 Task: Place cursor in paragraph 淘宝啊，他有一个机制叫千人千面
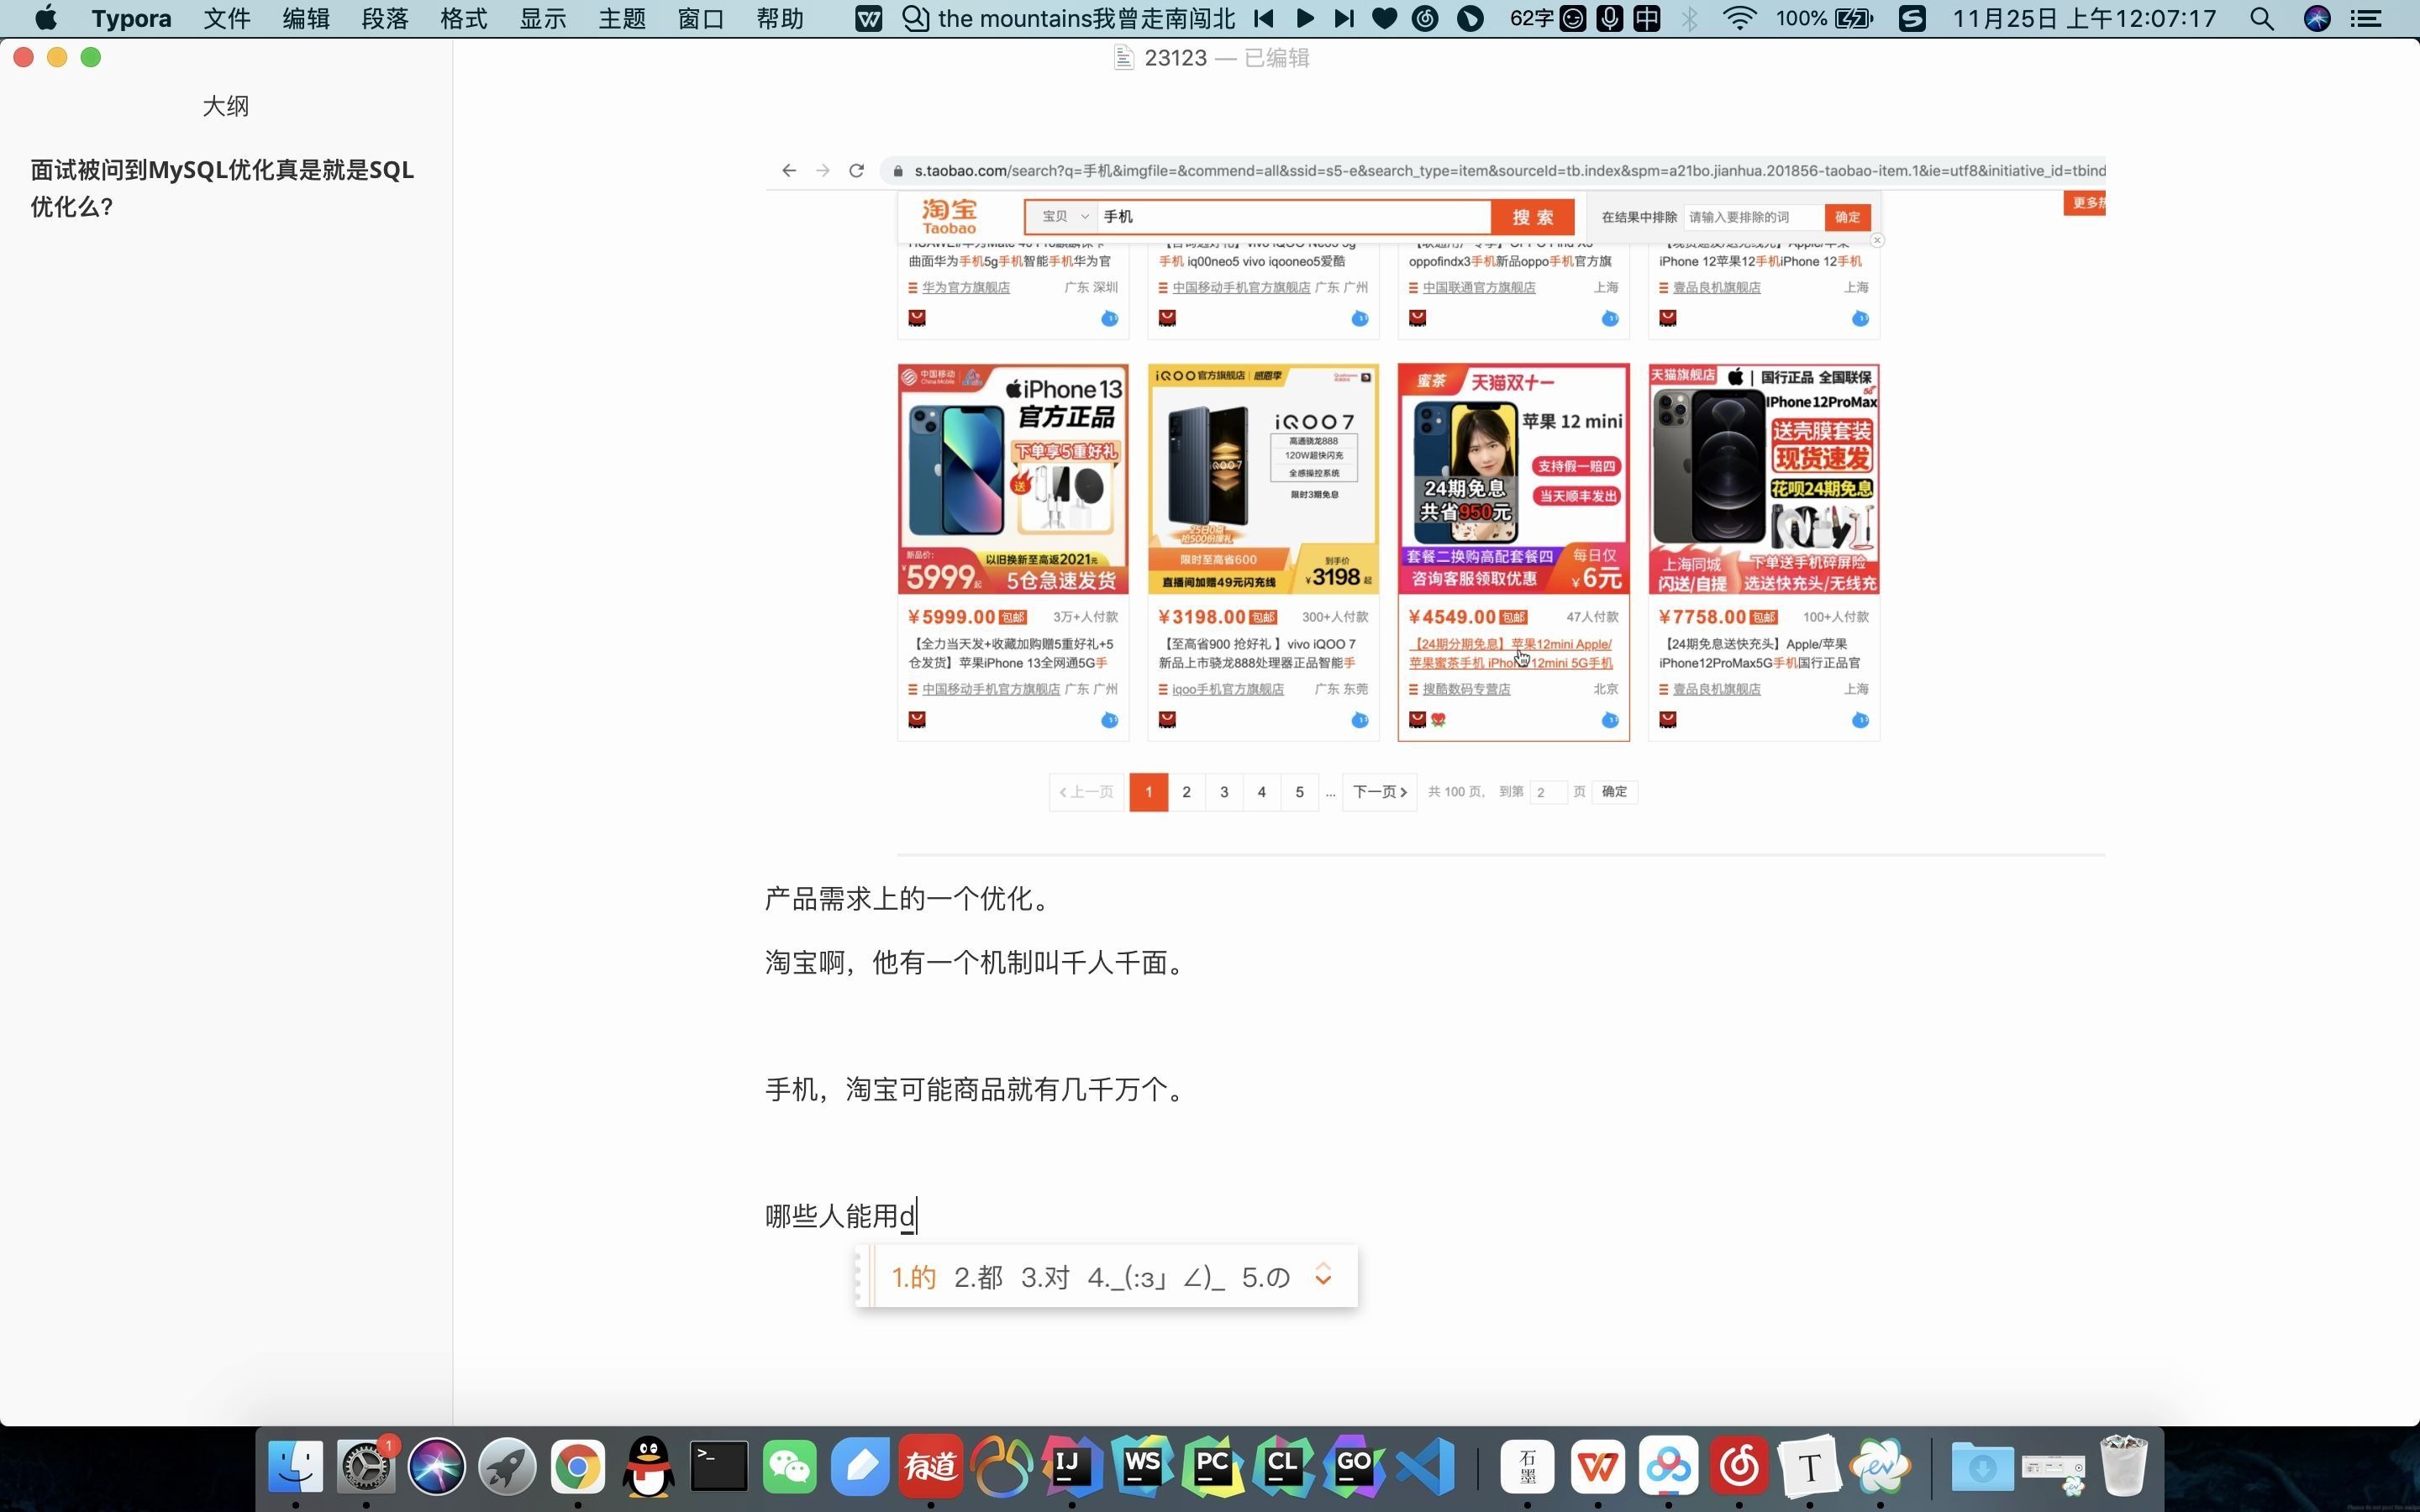[976, 963]
